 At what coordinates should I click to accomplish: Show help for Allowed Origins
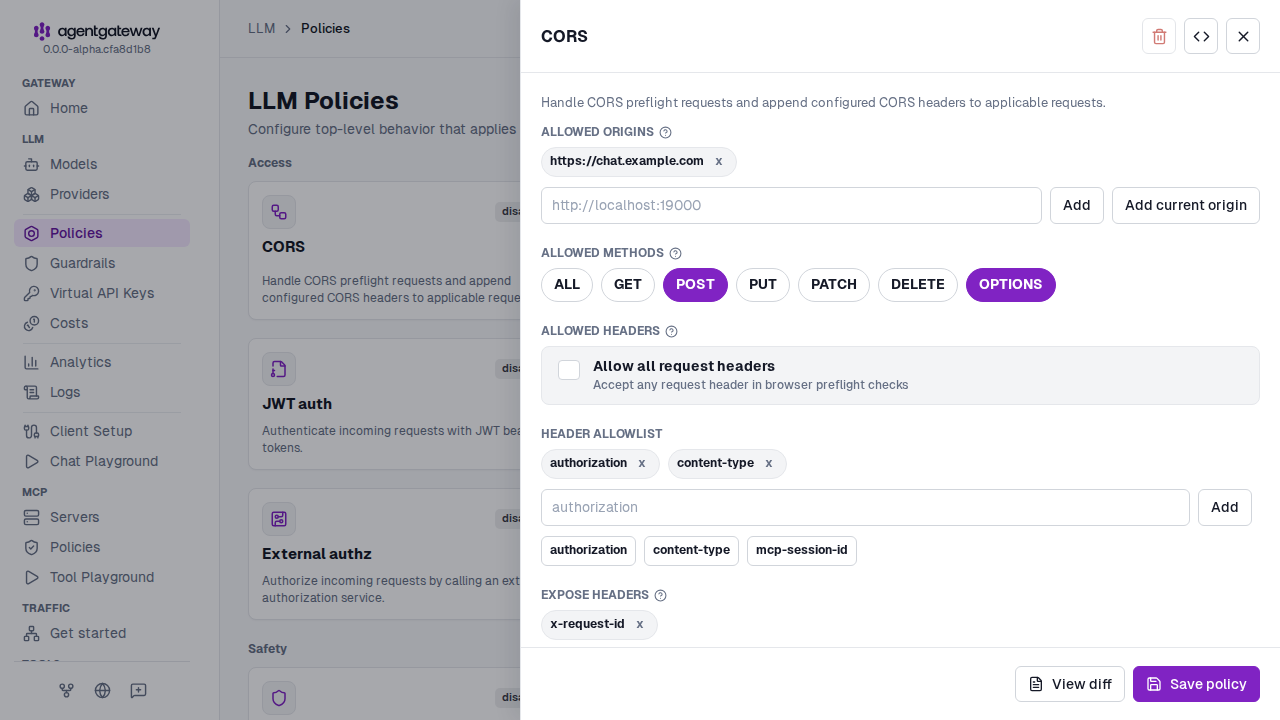tap(666, 132)
